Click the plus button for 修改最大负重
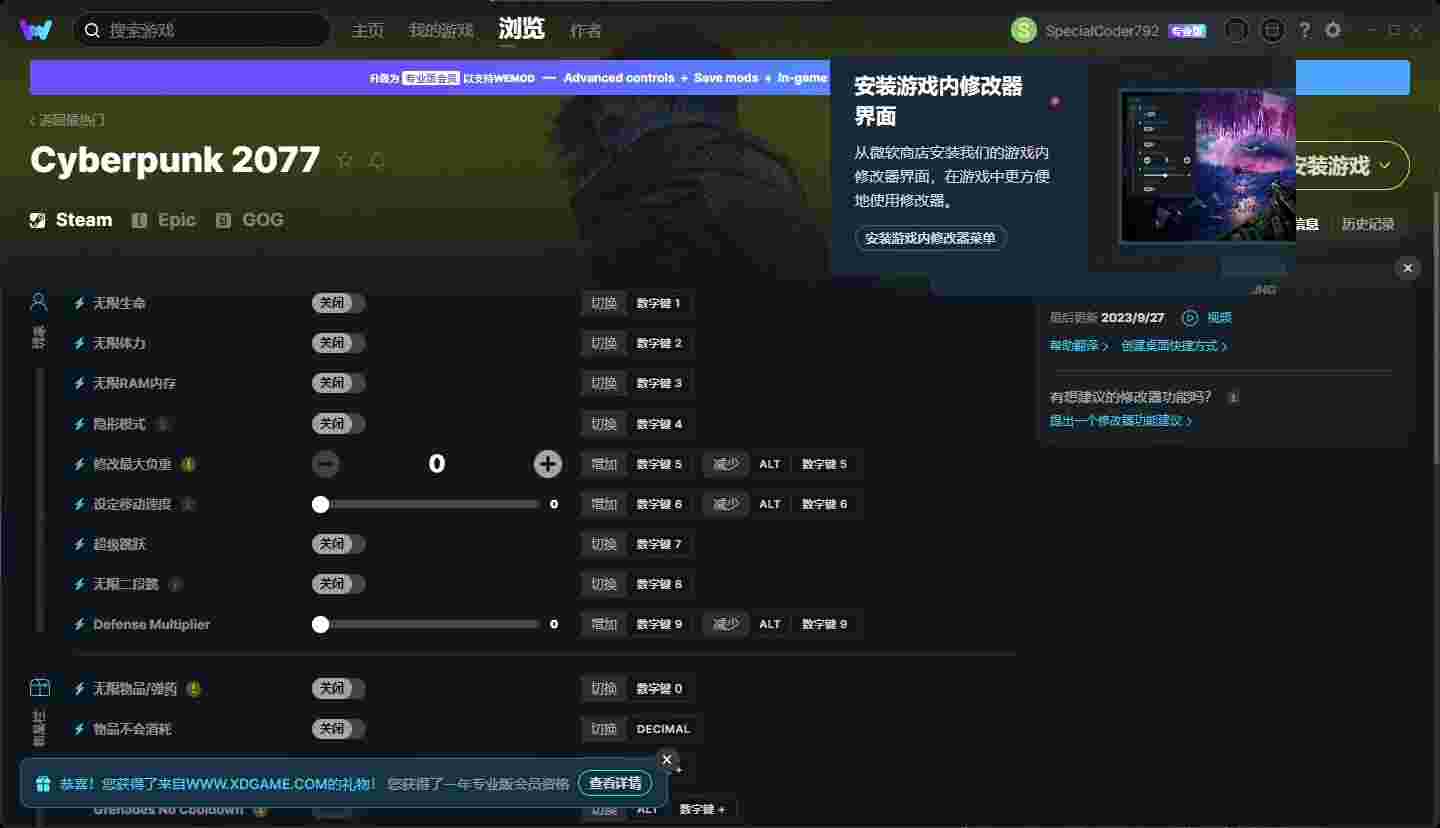Viewport: 1440px width, 828px height. pyautogui.click(x=547, y=464)
